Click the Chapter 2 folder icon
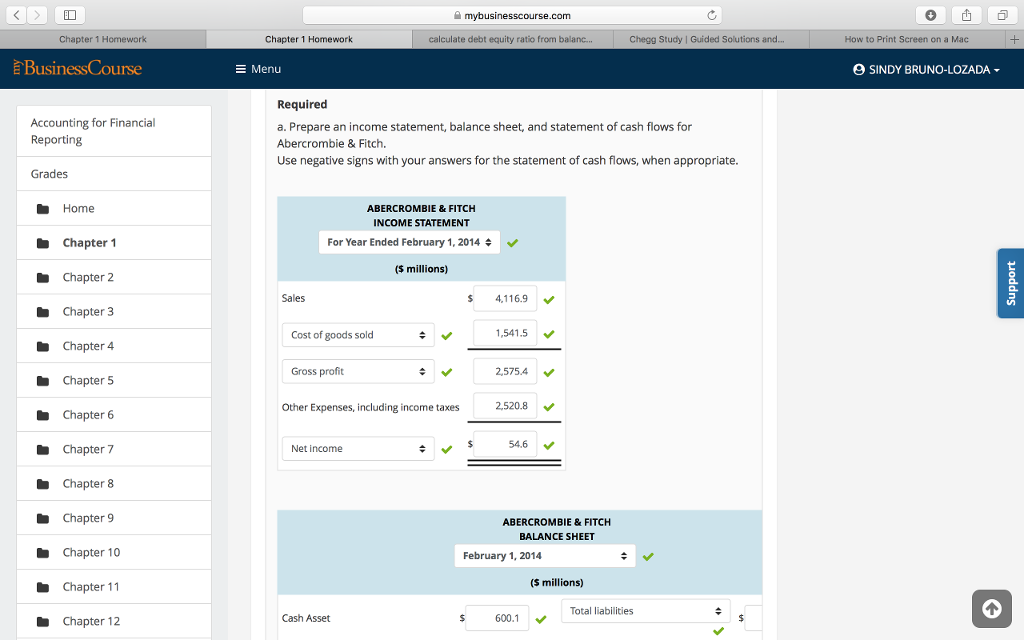This screenshot has width=1024, height=640. tap(43, 278)
